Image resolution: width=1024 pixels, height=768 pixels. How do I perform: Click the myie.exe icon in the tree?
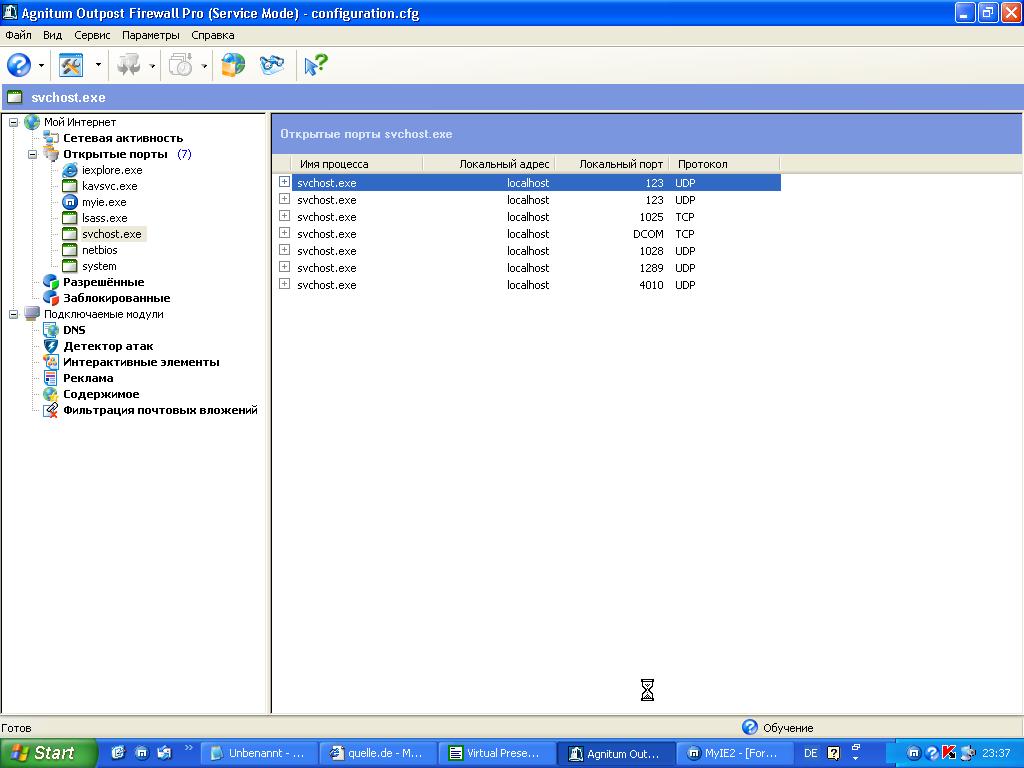click(x=70, y=202)
